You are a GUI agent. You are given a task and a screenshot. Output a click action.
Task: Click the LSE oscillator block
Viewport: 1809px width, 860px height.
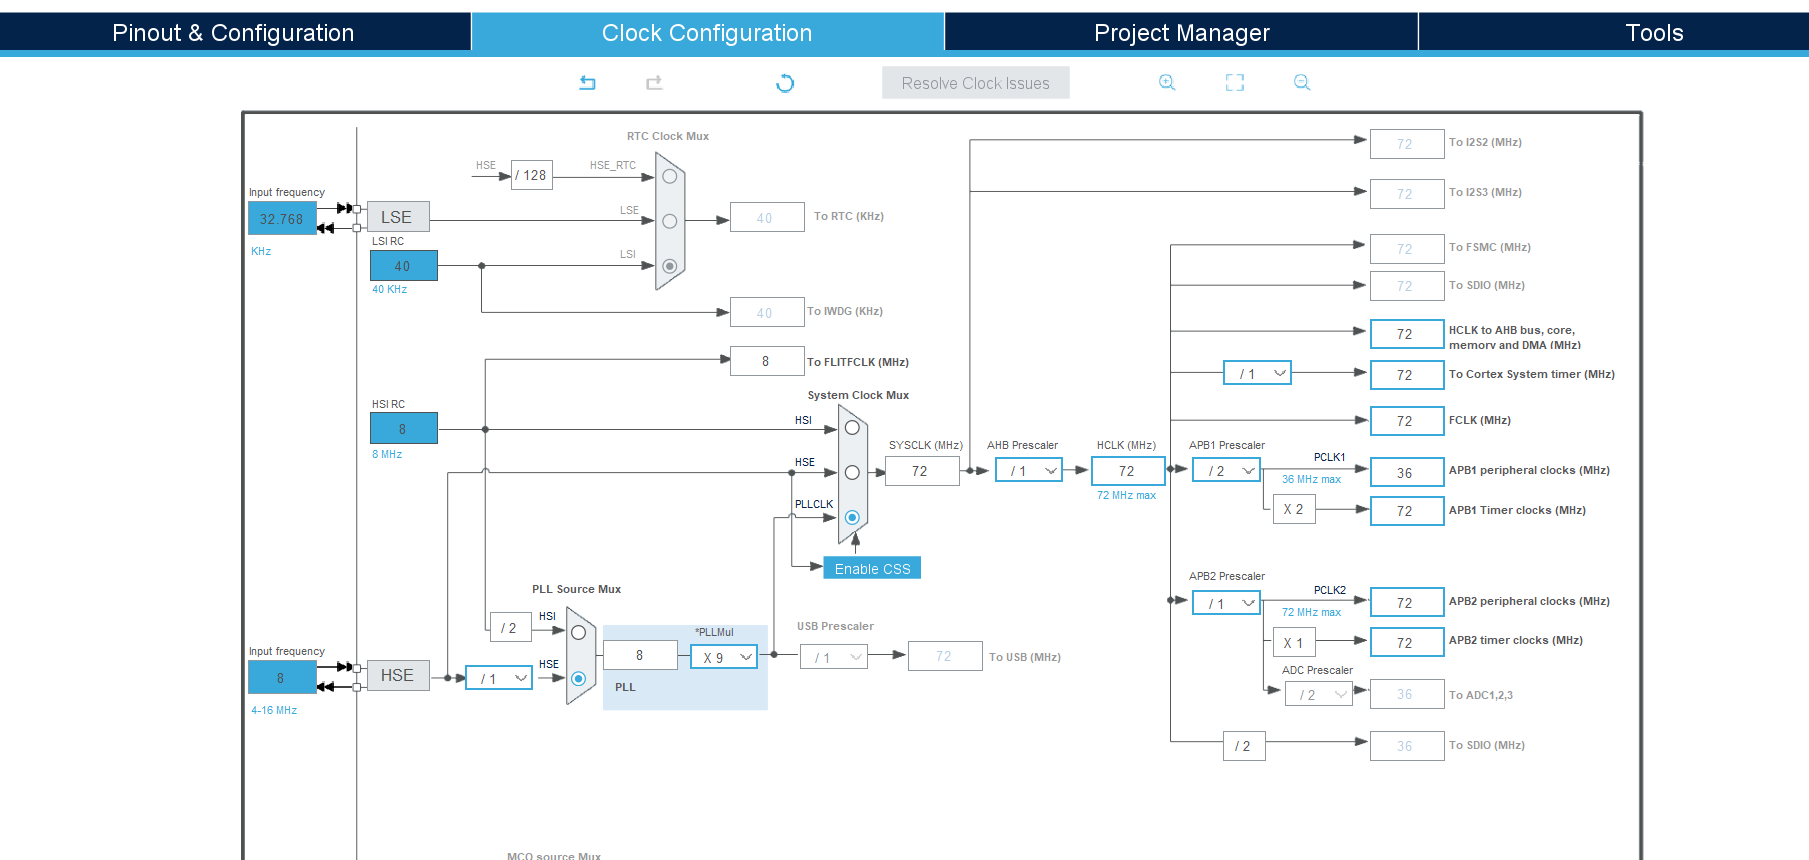tap(397, 217)
